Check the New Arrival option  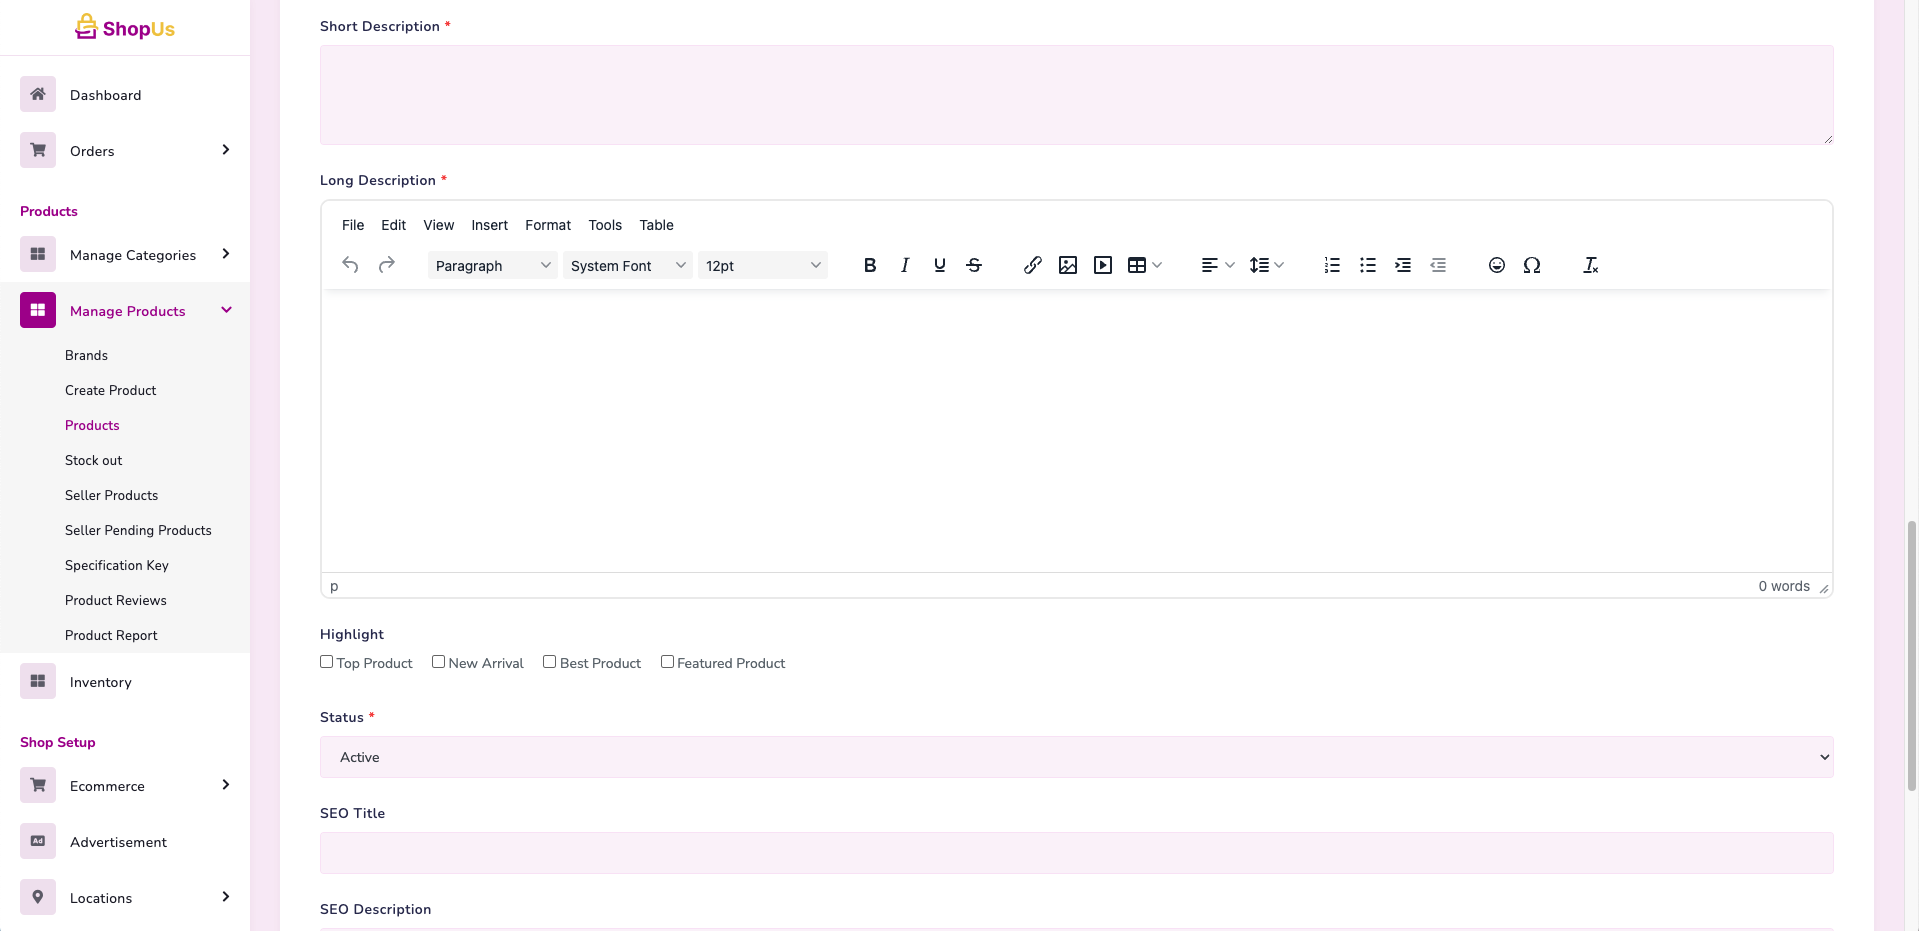pos(438,662)
